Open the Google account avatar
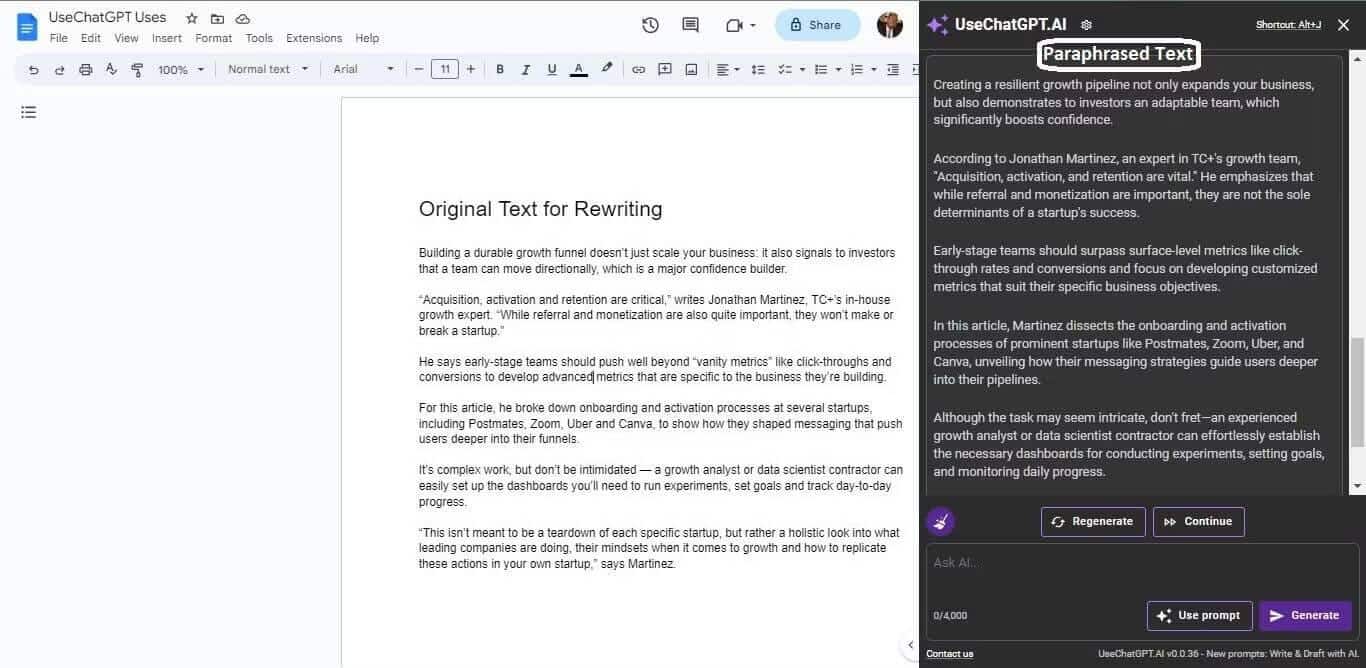1366x668 pixels. [x=889, y=25]
